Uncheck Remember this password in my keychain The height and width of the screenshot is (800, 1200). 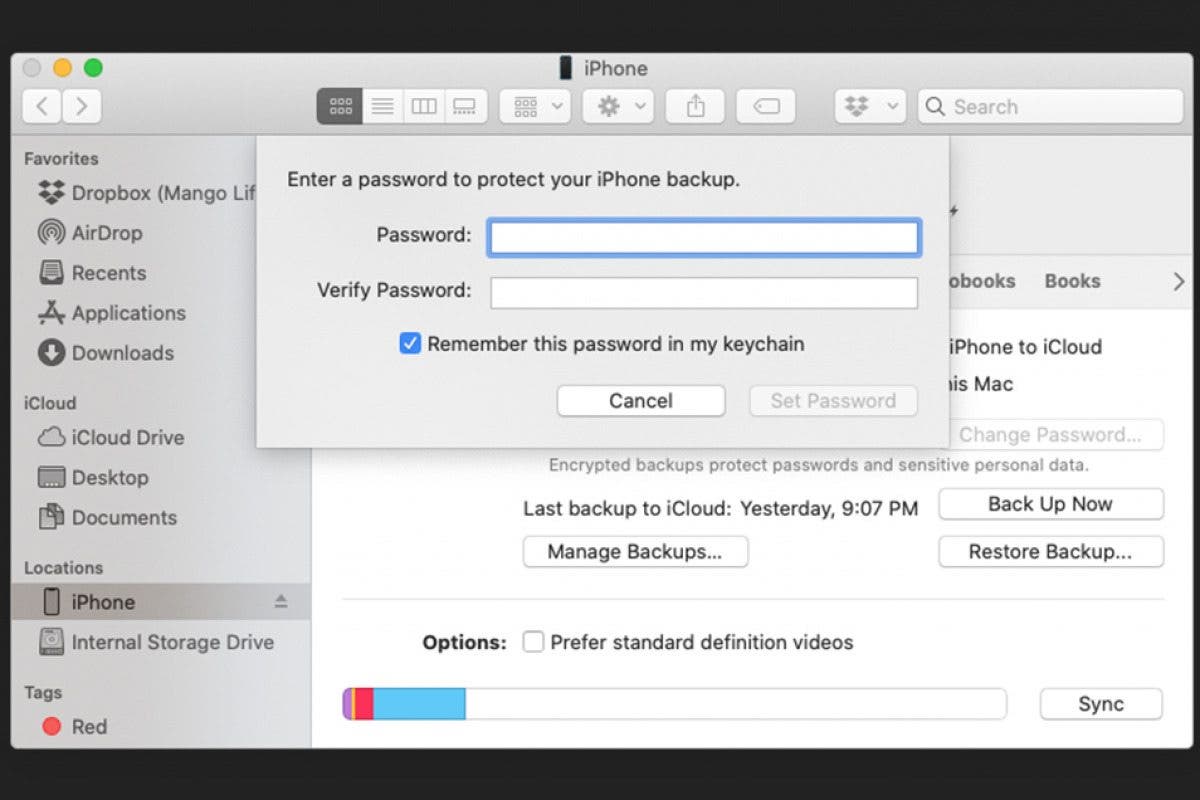pyautogui.click(x=410, y=343)
